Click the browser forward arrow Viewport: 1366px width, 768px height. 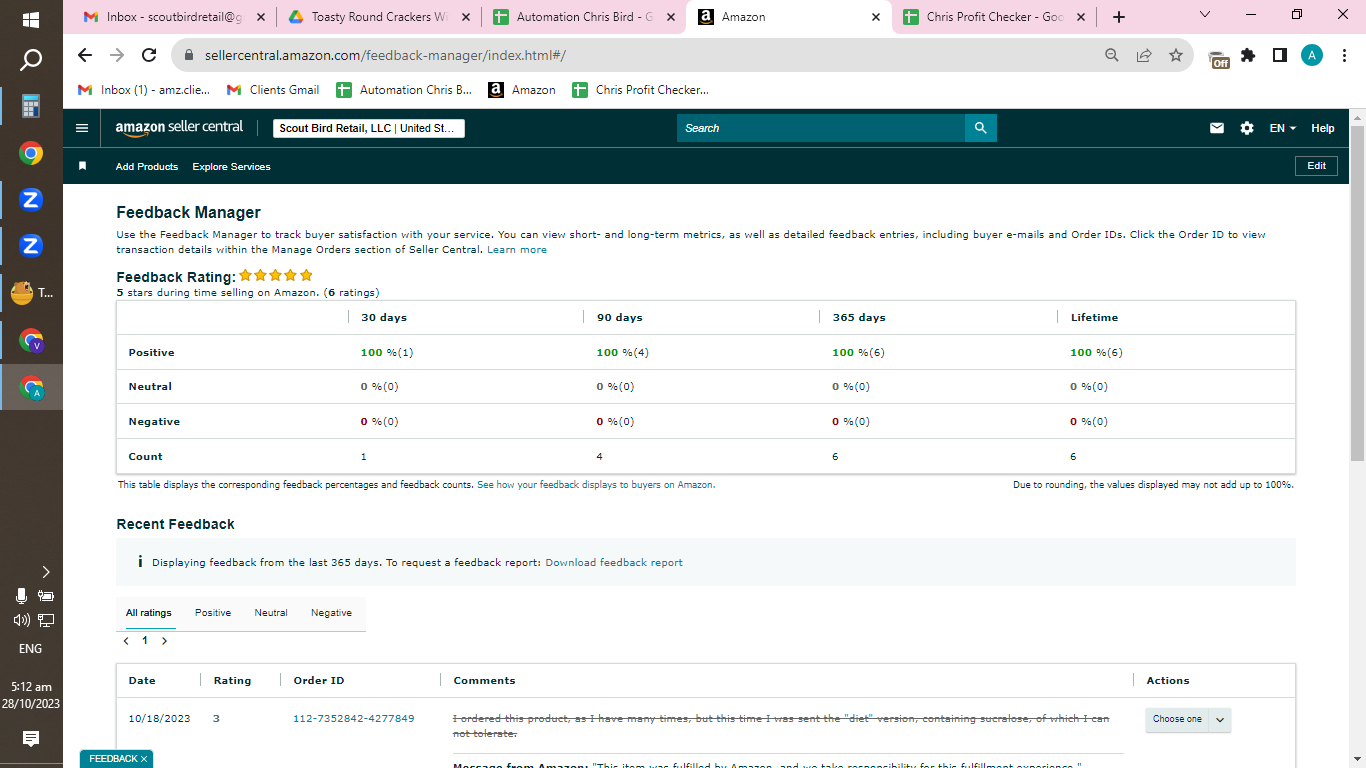coord(117,56)
